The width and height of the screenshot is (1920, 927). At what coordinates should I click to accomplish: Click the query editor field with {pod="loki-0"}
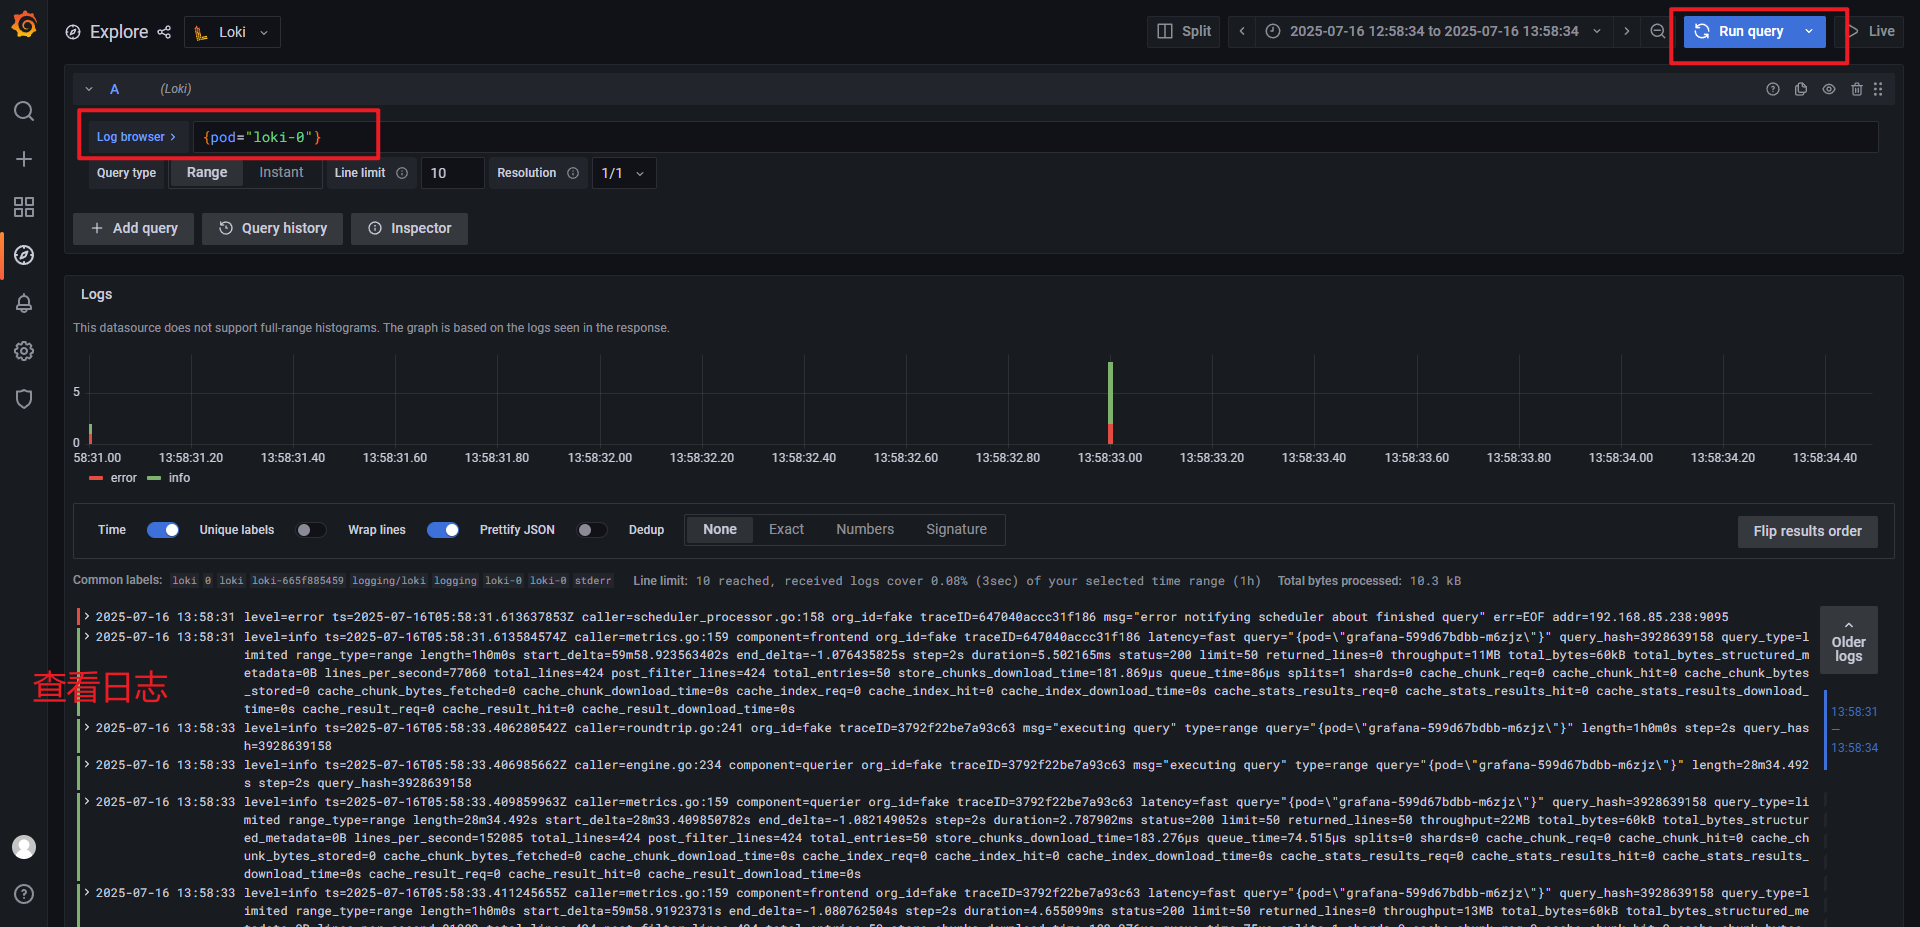click(1035, 137)
